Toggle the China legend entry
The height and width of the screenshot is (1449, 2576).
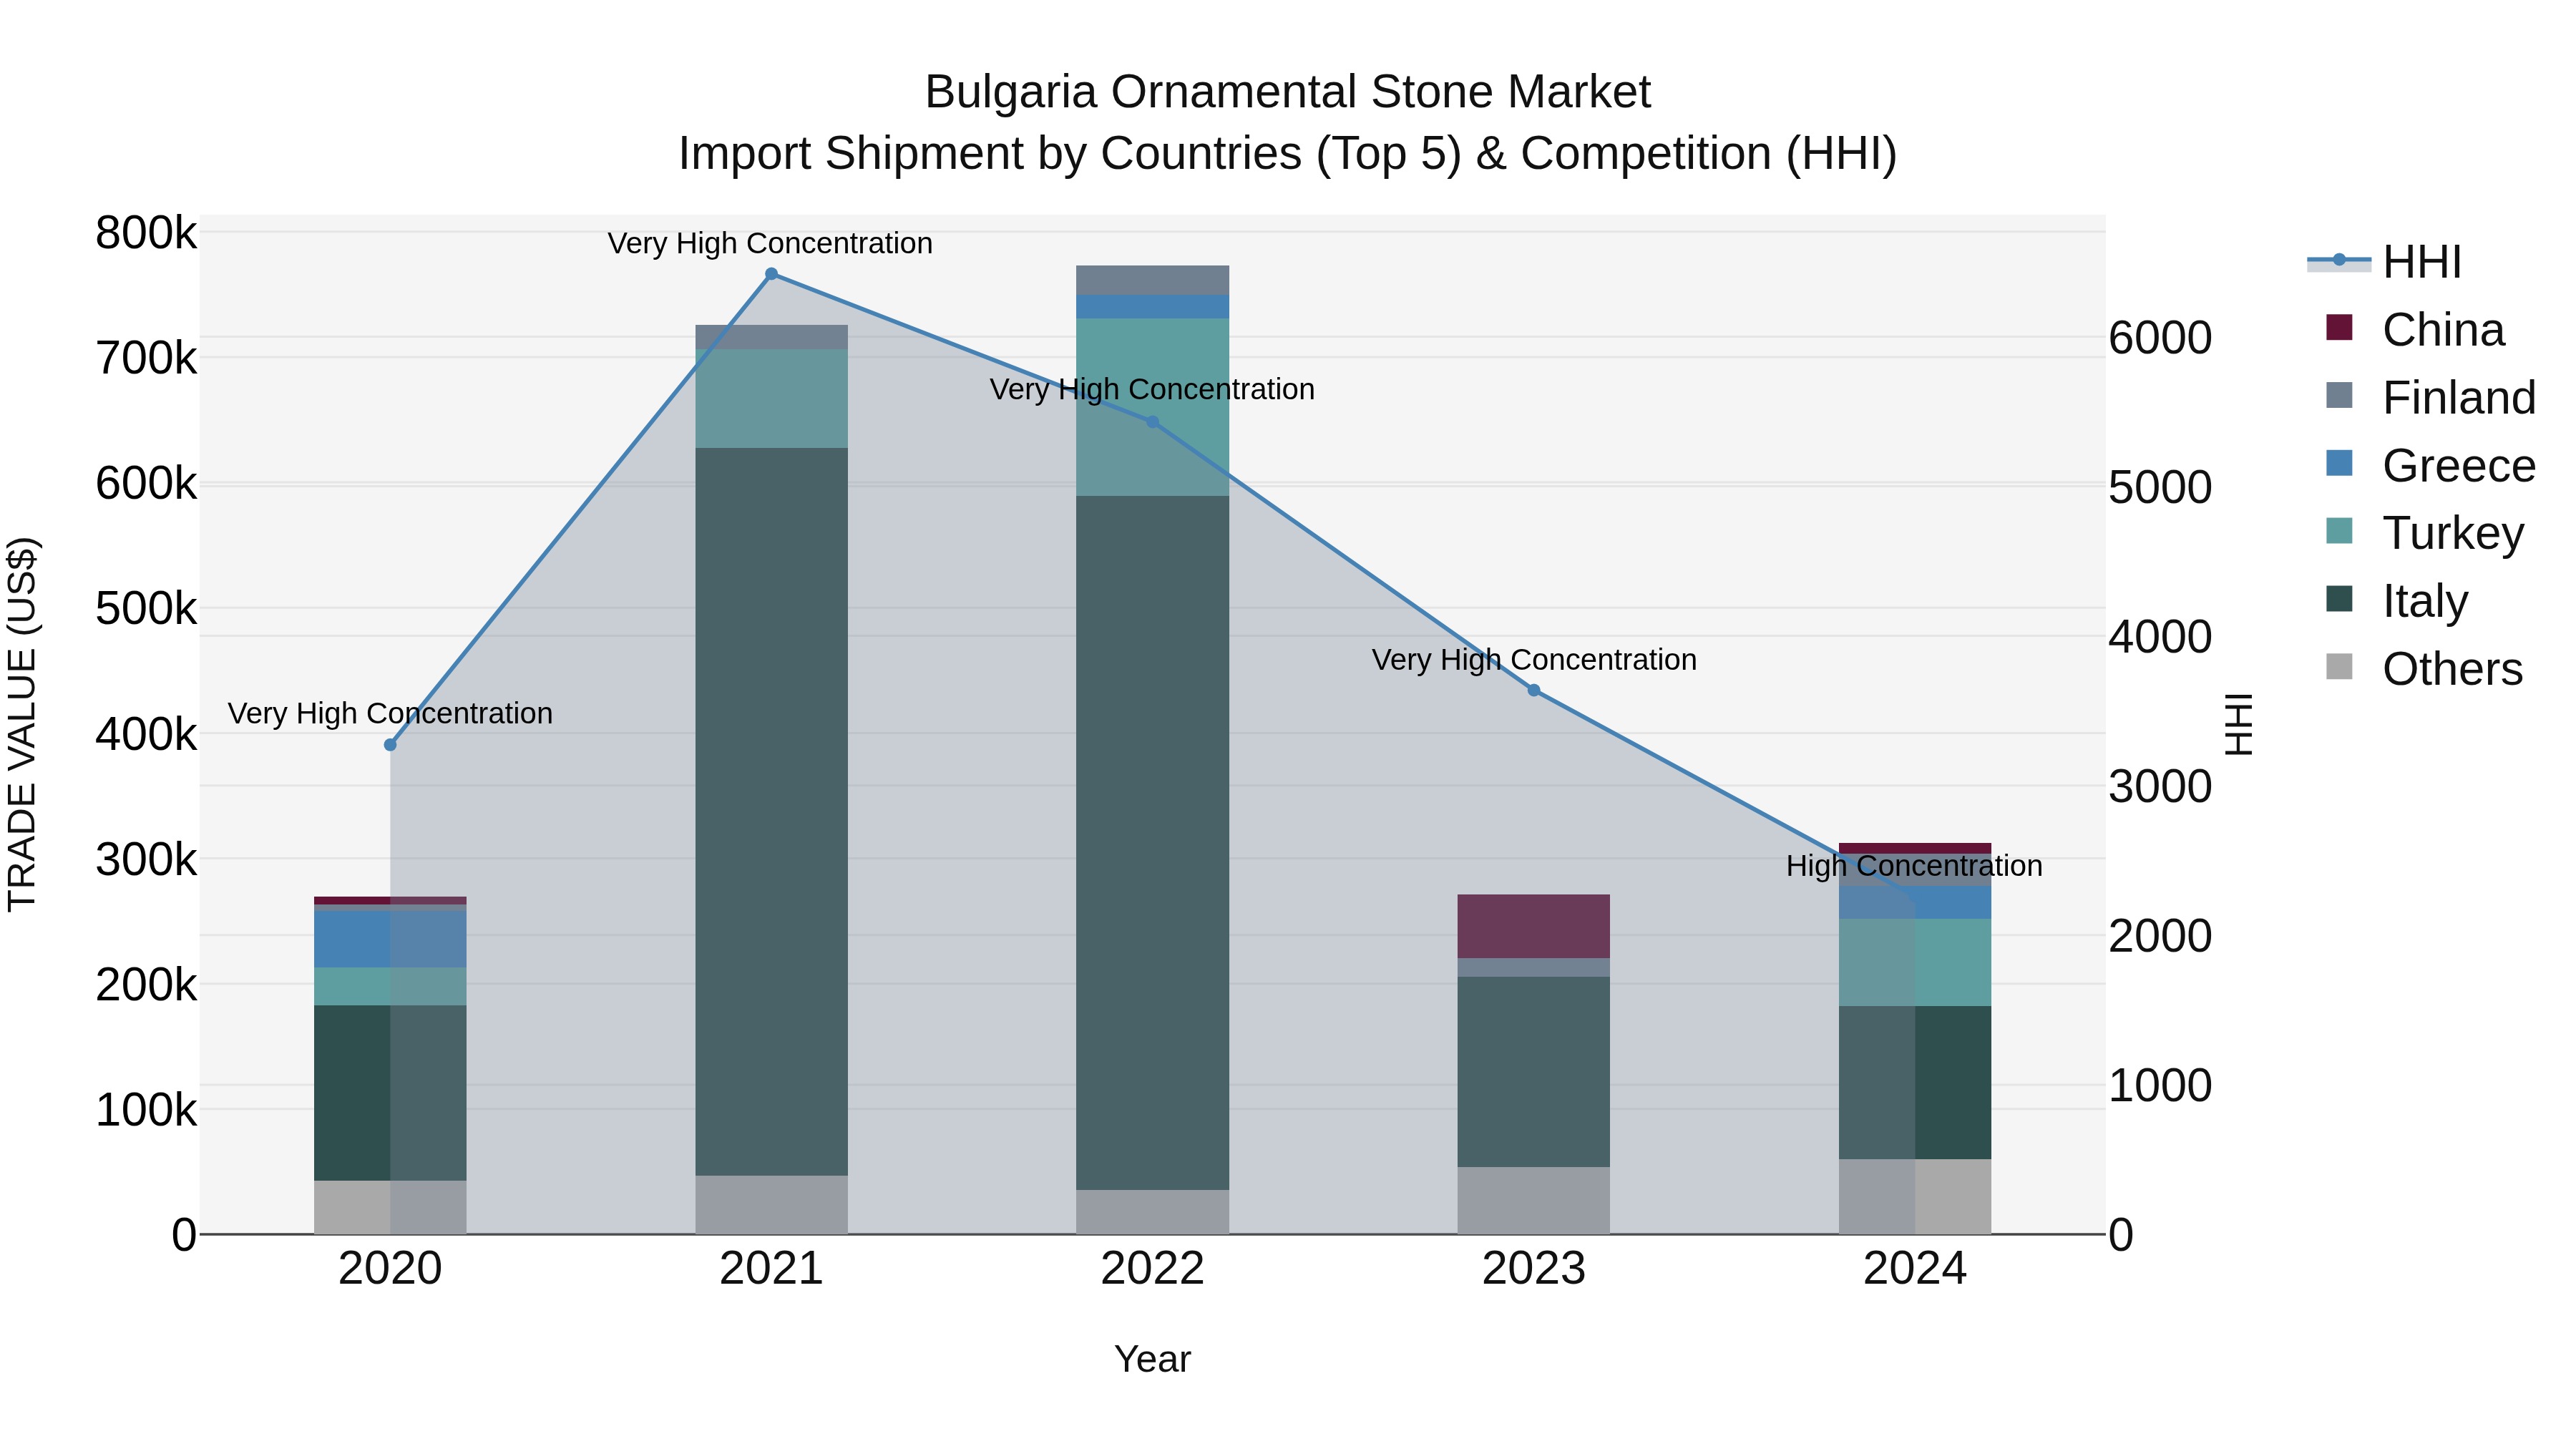click(2415, 329)
